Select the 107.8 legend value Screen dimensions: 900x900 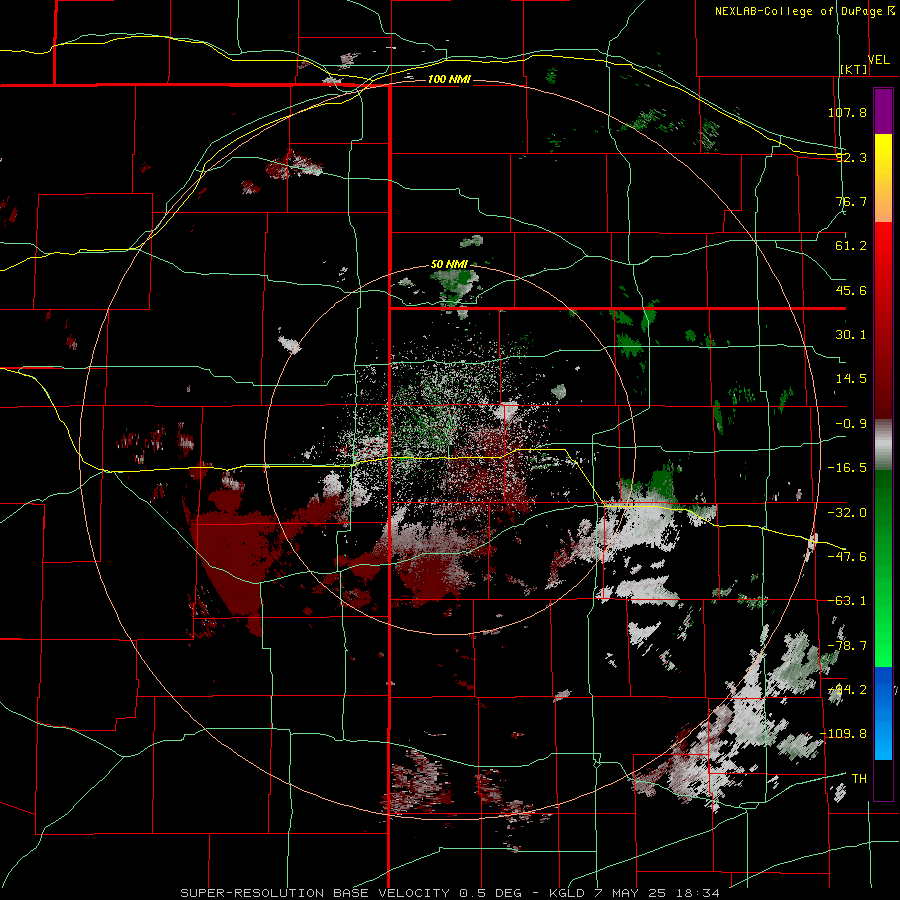[x=847, y=112]
